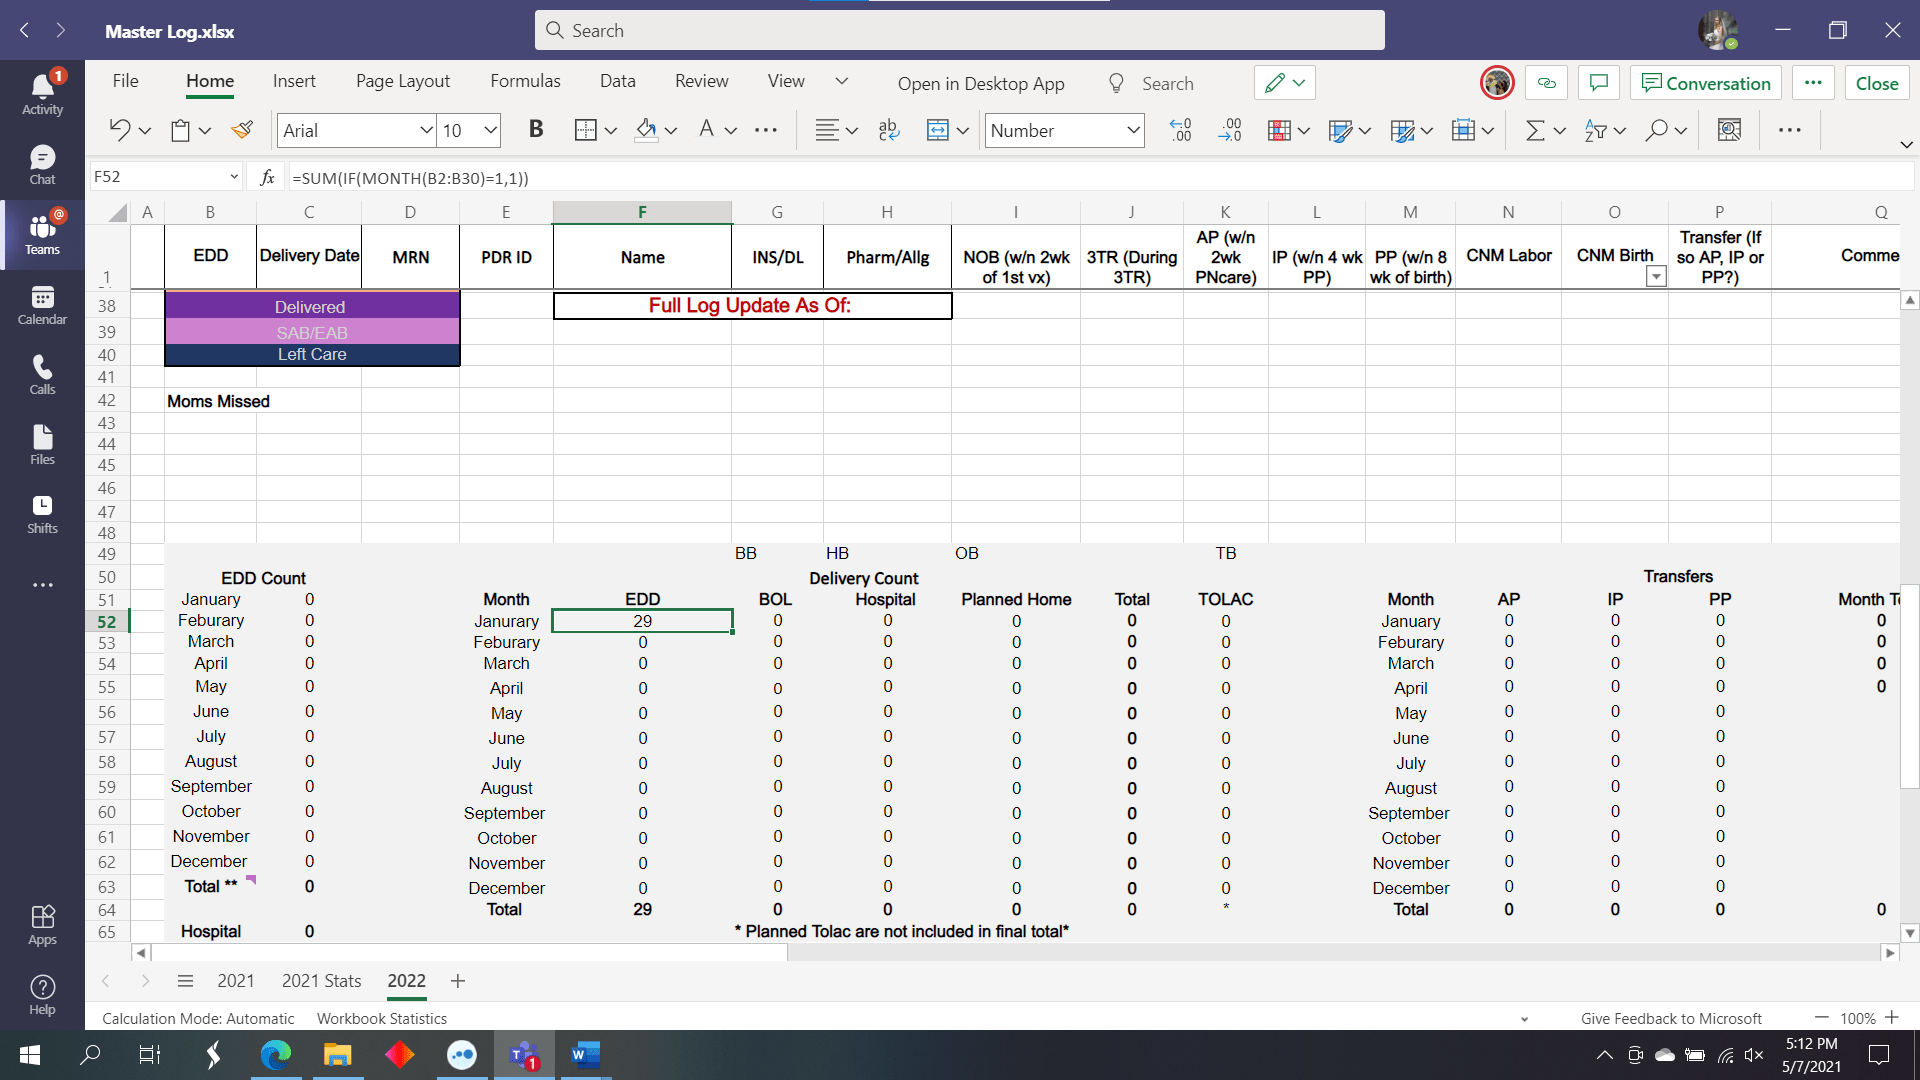This screenshot has height=1080, width=1920.
Task: Select the 2021 Stats sheet tab
Action: coord(321,981)
